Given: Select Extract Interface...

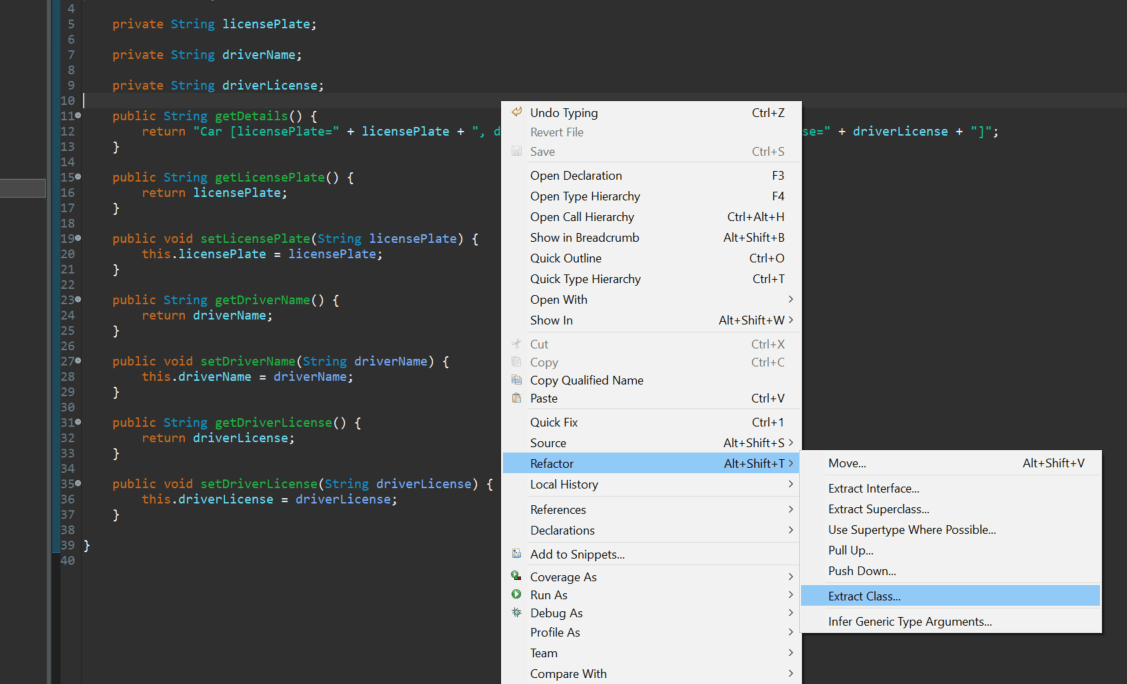Looking at the screenshot, I should click(x=951, y=489).
